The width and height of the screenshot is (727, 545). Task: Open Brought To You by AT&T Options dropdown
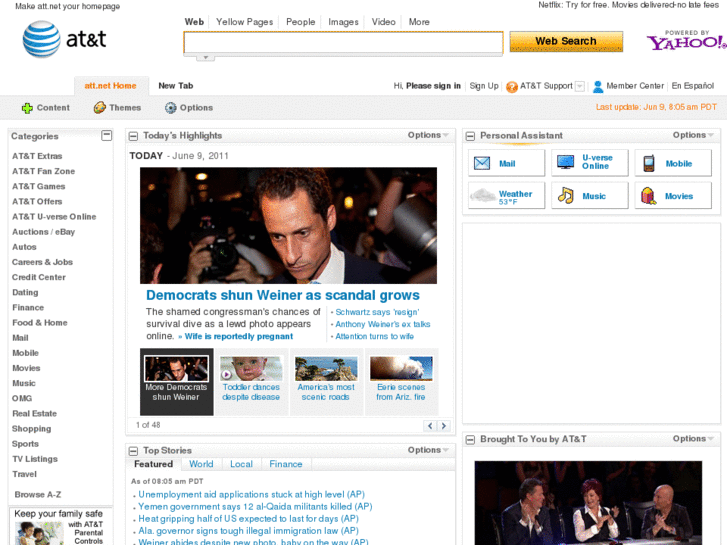click(693, 438)
